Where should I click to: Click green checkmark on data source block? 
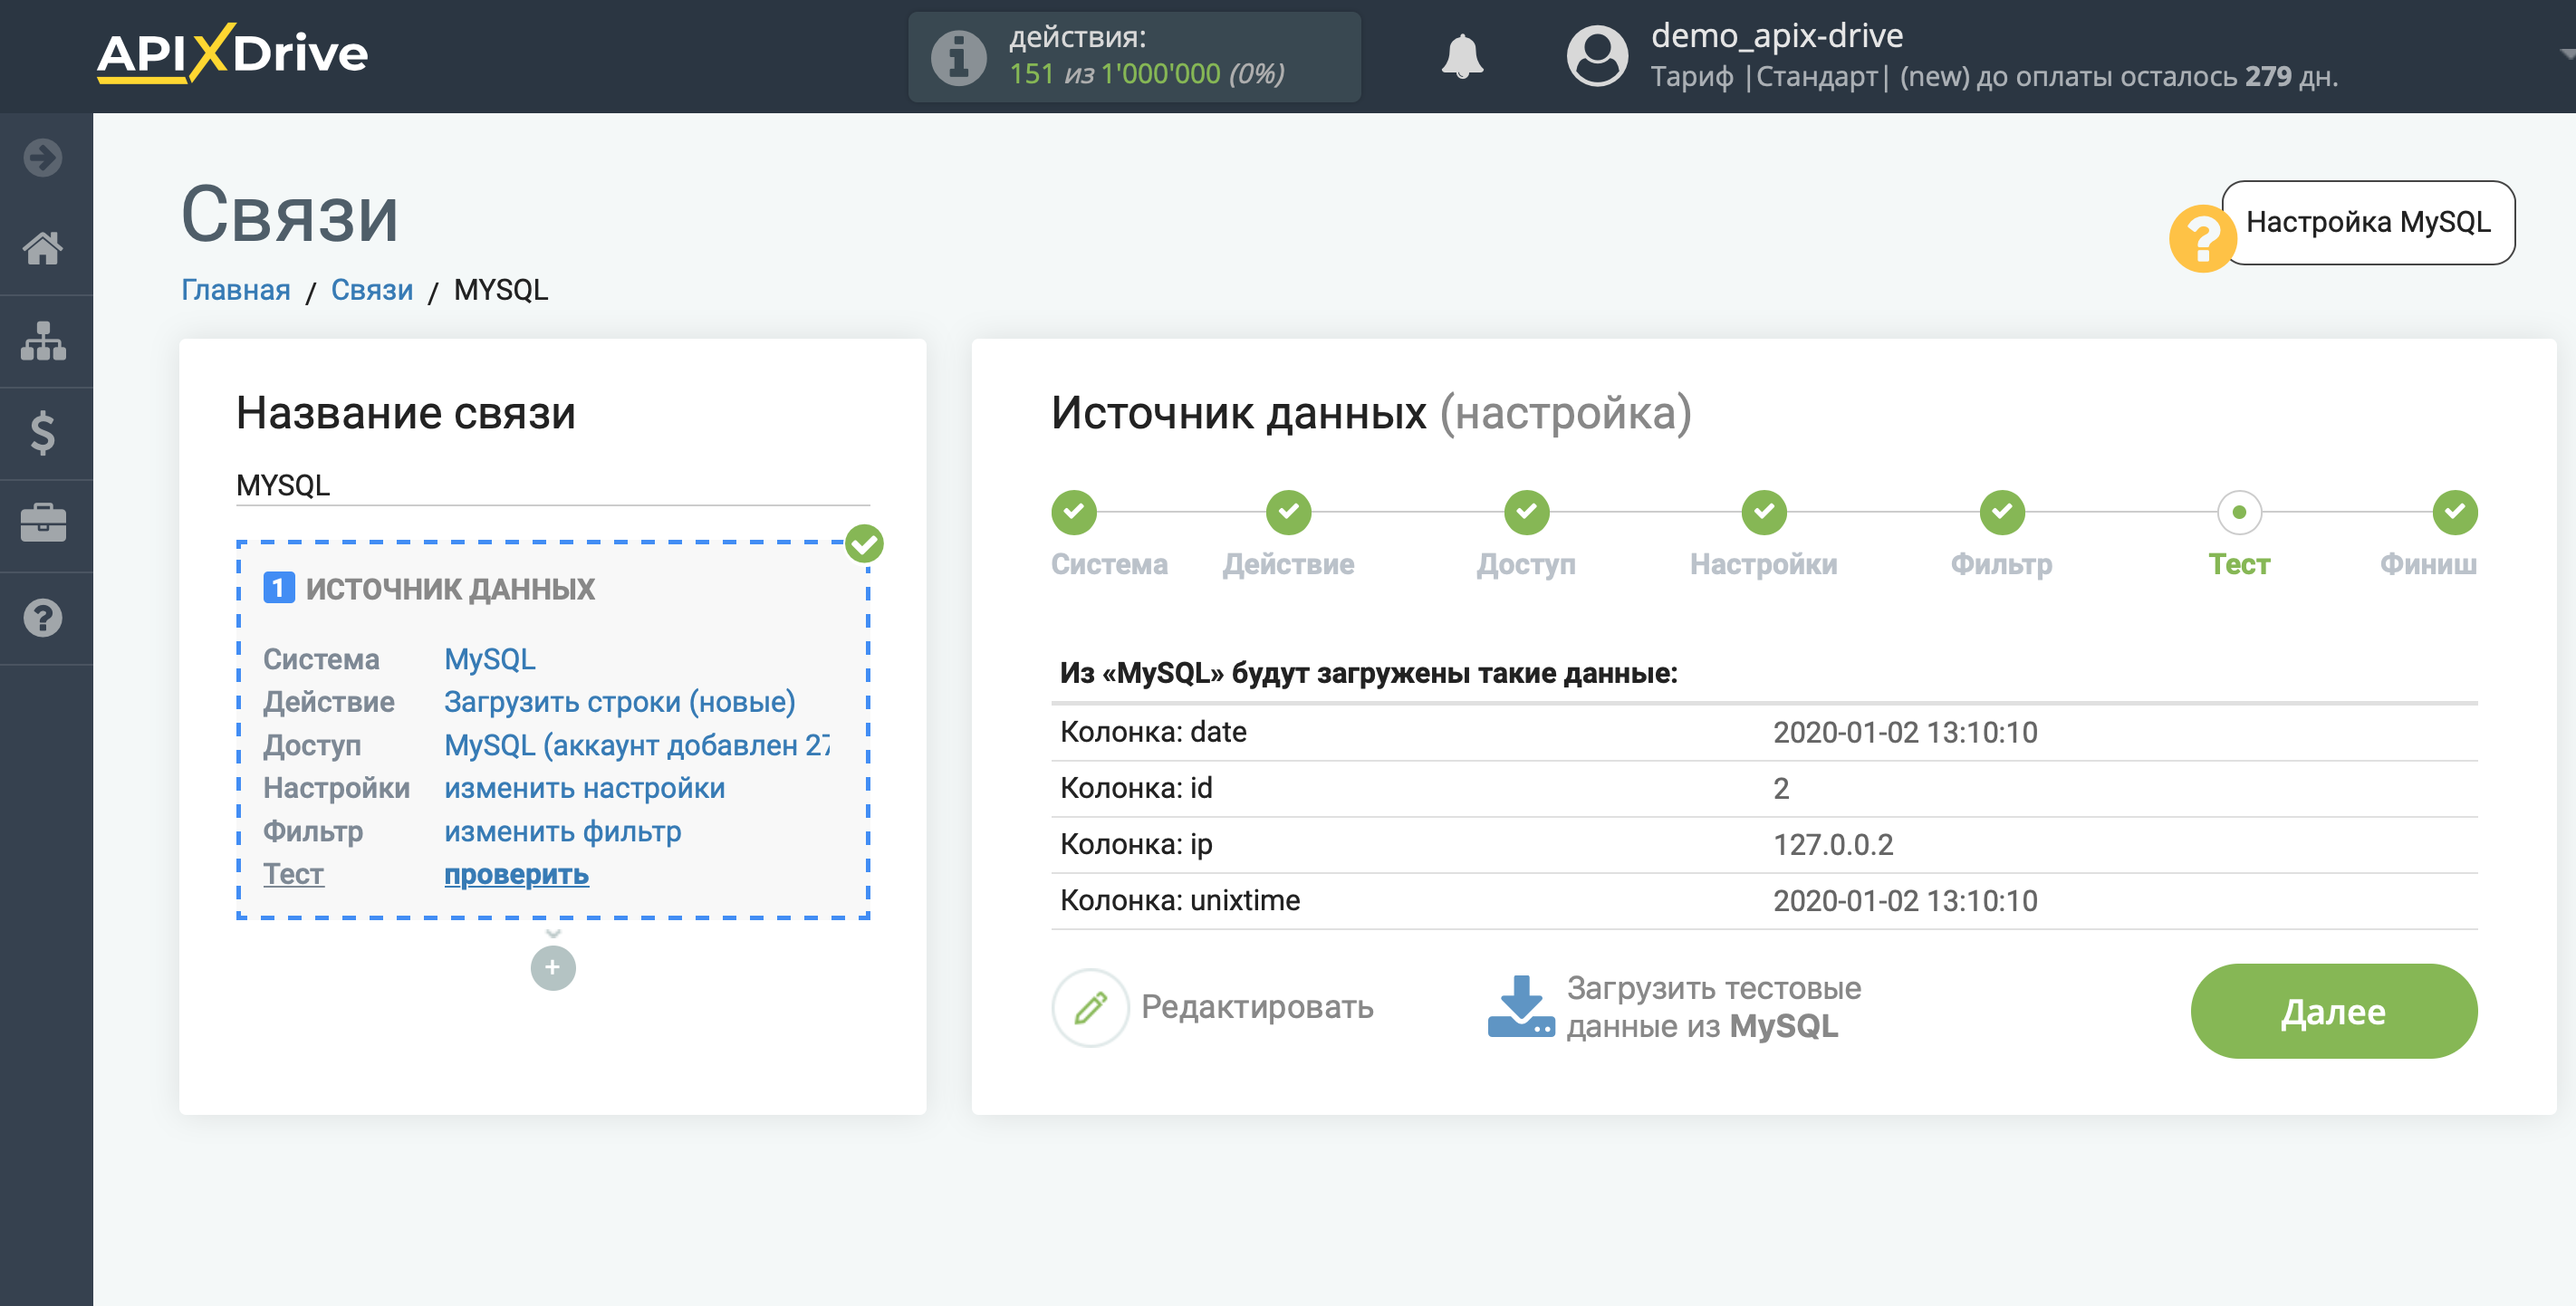(x=864, y=544)
